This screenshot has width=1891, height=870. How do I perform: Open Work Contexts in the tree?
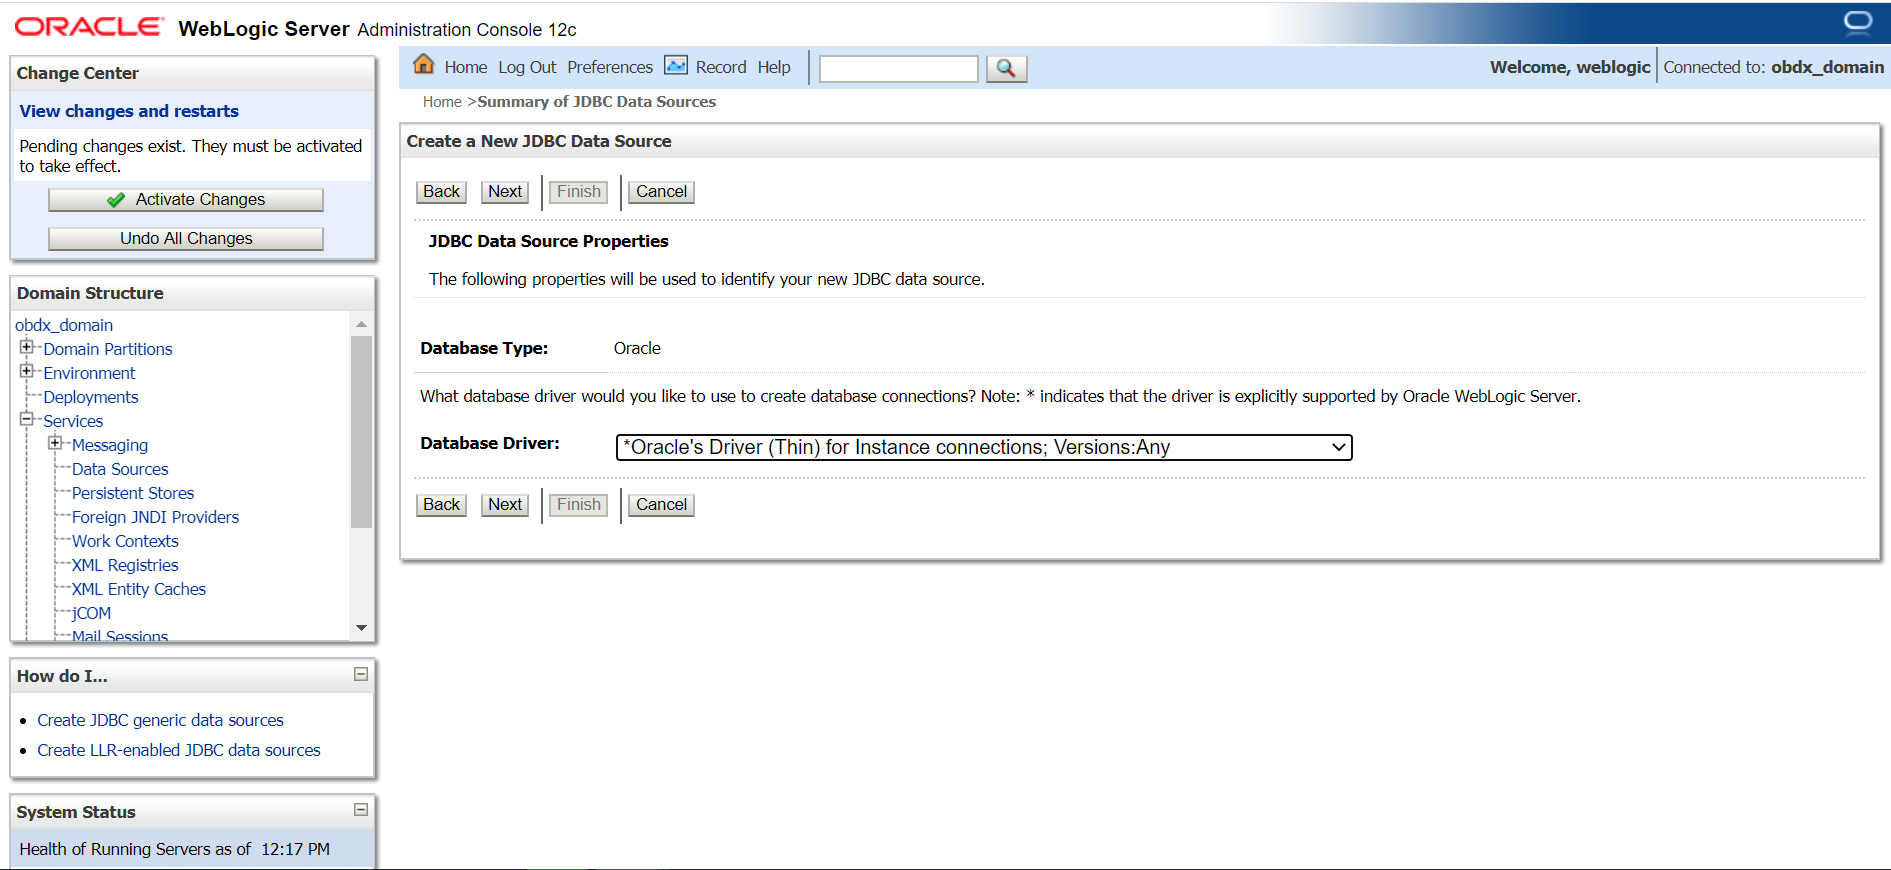(x=125, y=541)
